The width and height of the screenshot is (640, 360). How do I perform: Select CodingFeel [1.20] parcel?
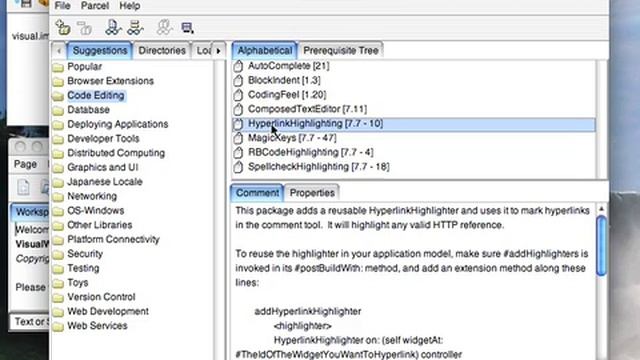pos(287,95)
